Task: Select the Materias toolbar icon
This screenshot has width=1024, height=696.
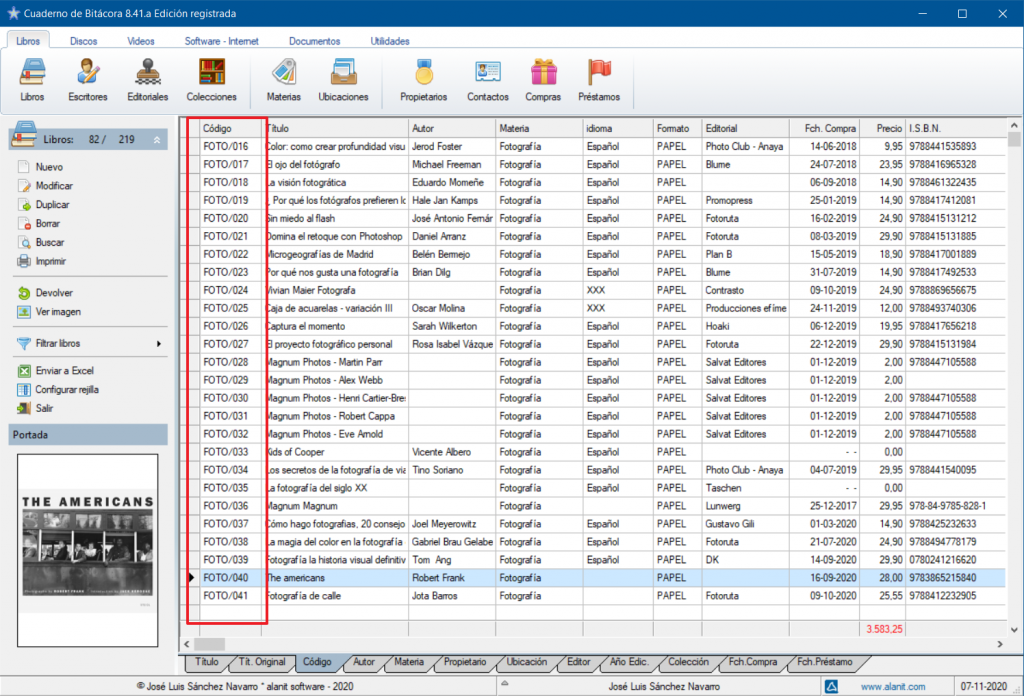Action: tap(283, 74)
